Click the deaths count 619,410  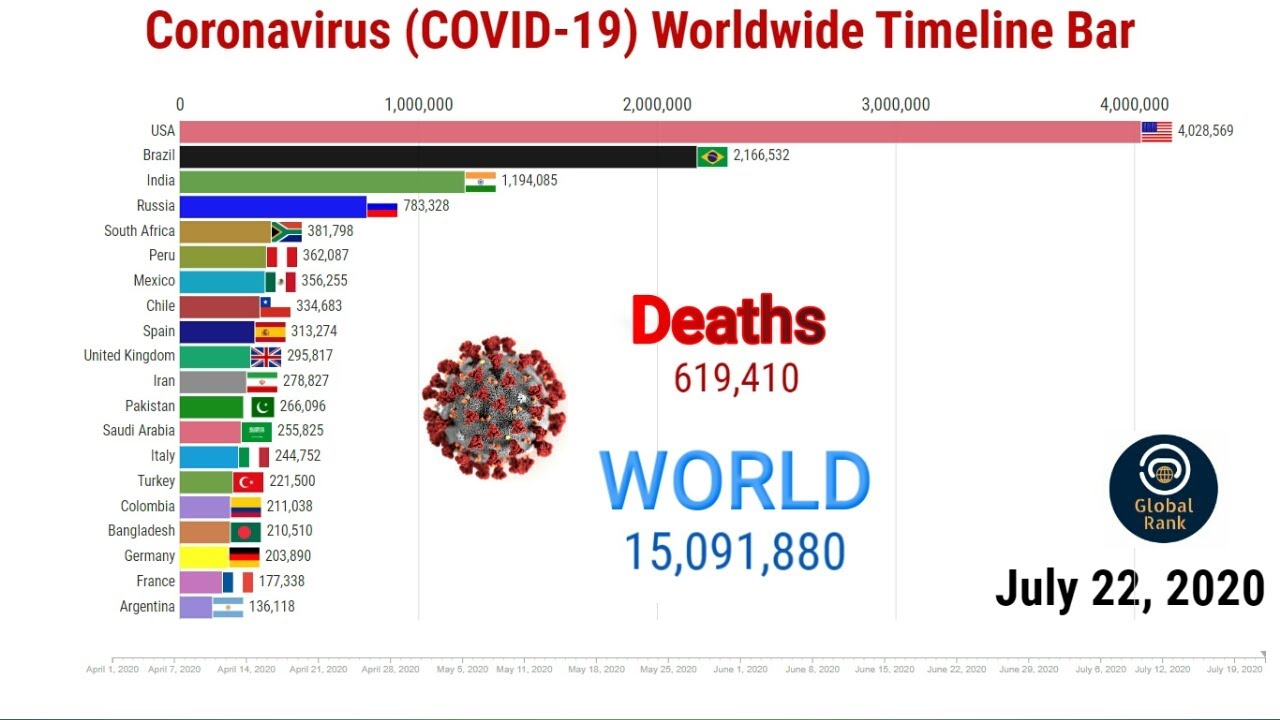pos(736,379)
